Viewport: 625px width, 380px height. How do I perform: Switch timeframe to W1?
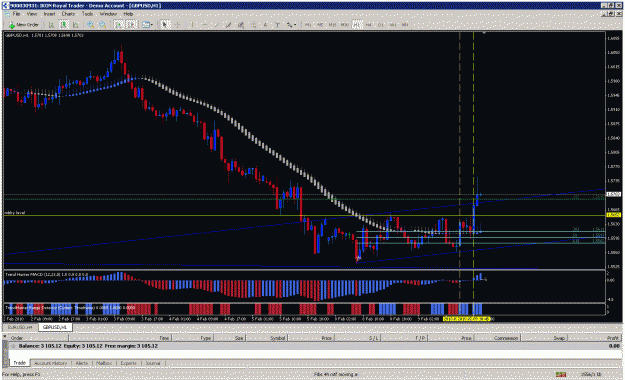coord(393,25)
